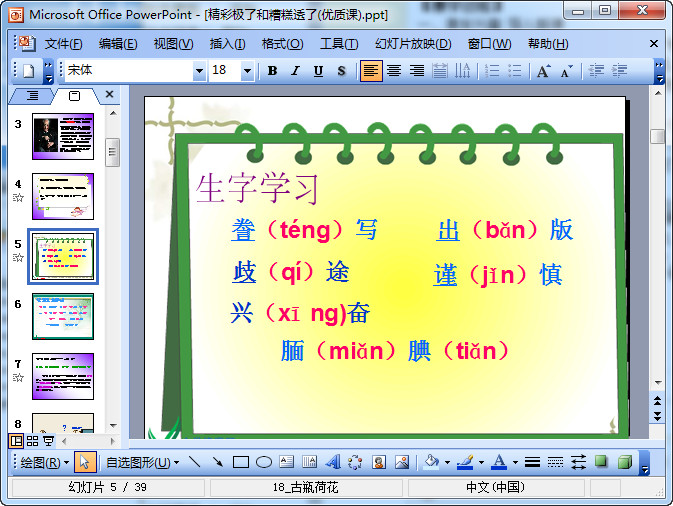Insert a text box from drawing toolbar
The width and height of the screenshot is (673, 506).
click(x=287, y=462)
